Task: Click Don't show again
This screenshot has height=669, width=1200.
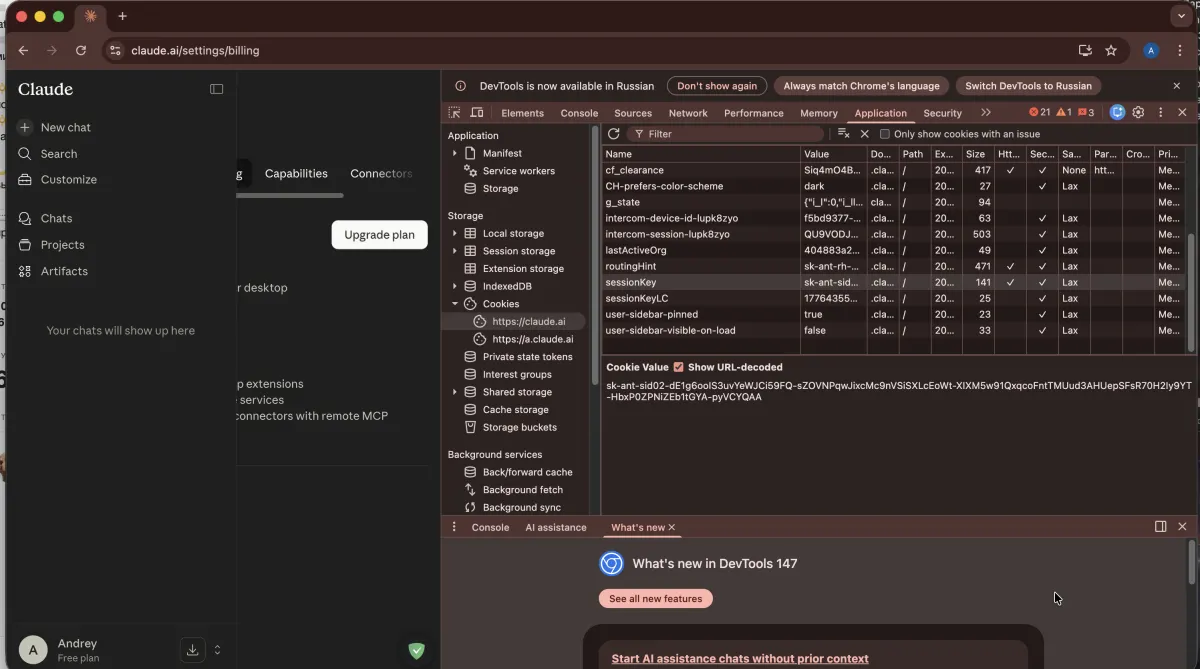Action: click(717, 86)
